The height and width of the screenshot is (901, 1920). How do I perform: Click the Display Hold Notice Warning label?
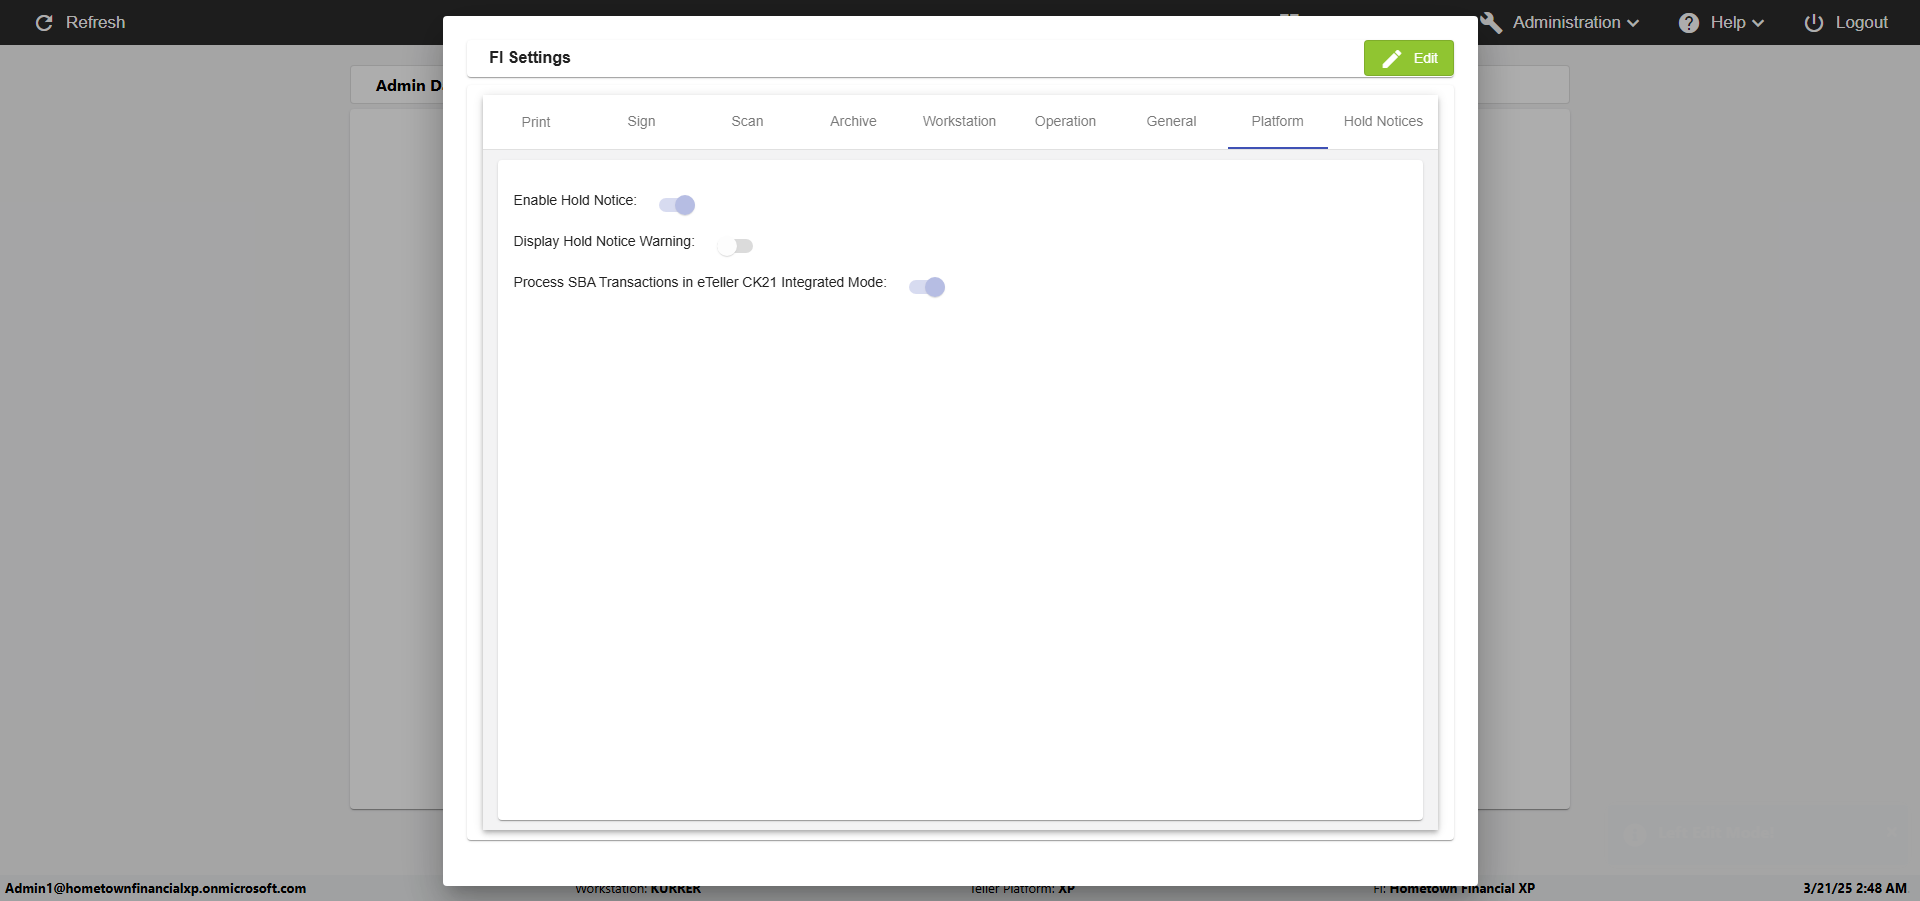(604, 242)
